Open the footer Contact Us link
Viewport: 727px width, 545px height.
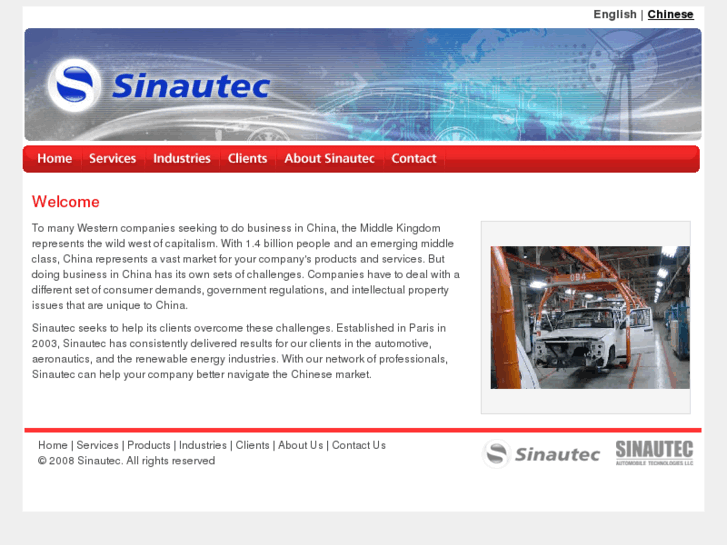[359, 445]
